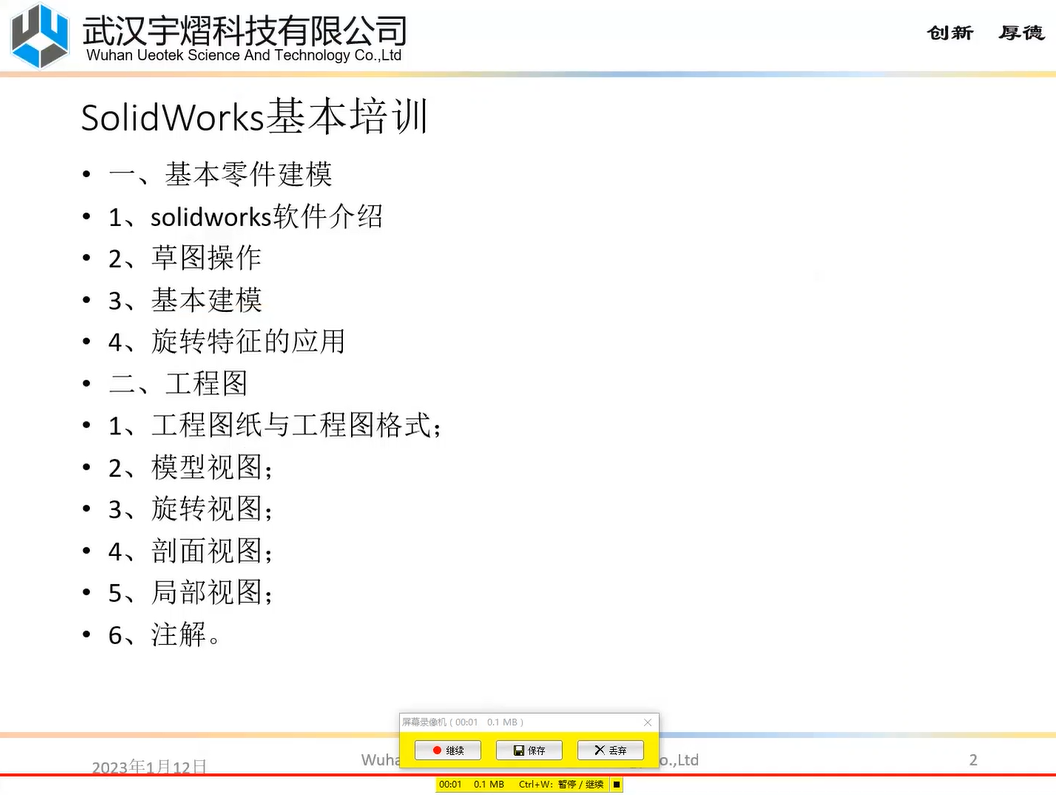Select the line 5、局部视图
The height and width of the screenshot is (795, 1056).
click(x=191, y=593)
